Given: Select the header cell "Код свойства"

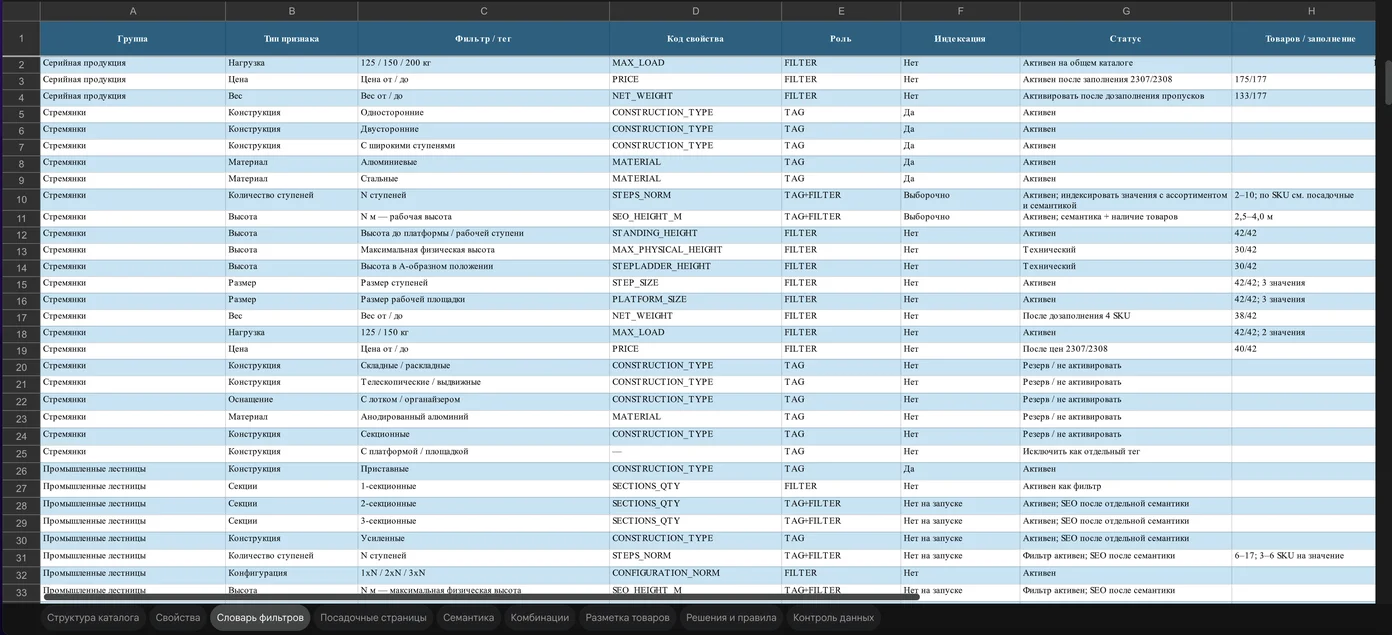Looking at the screenshot, I should 696,39.
